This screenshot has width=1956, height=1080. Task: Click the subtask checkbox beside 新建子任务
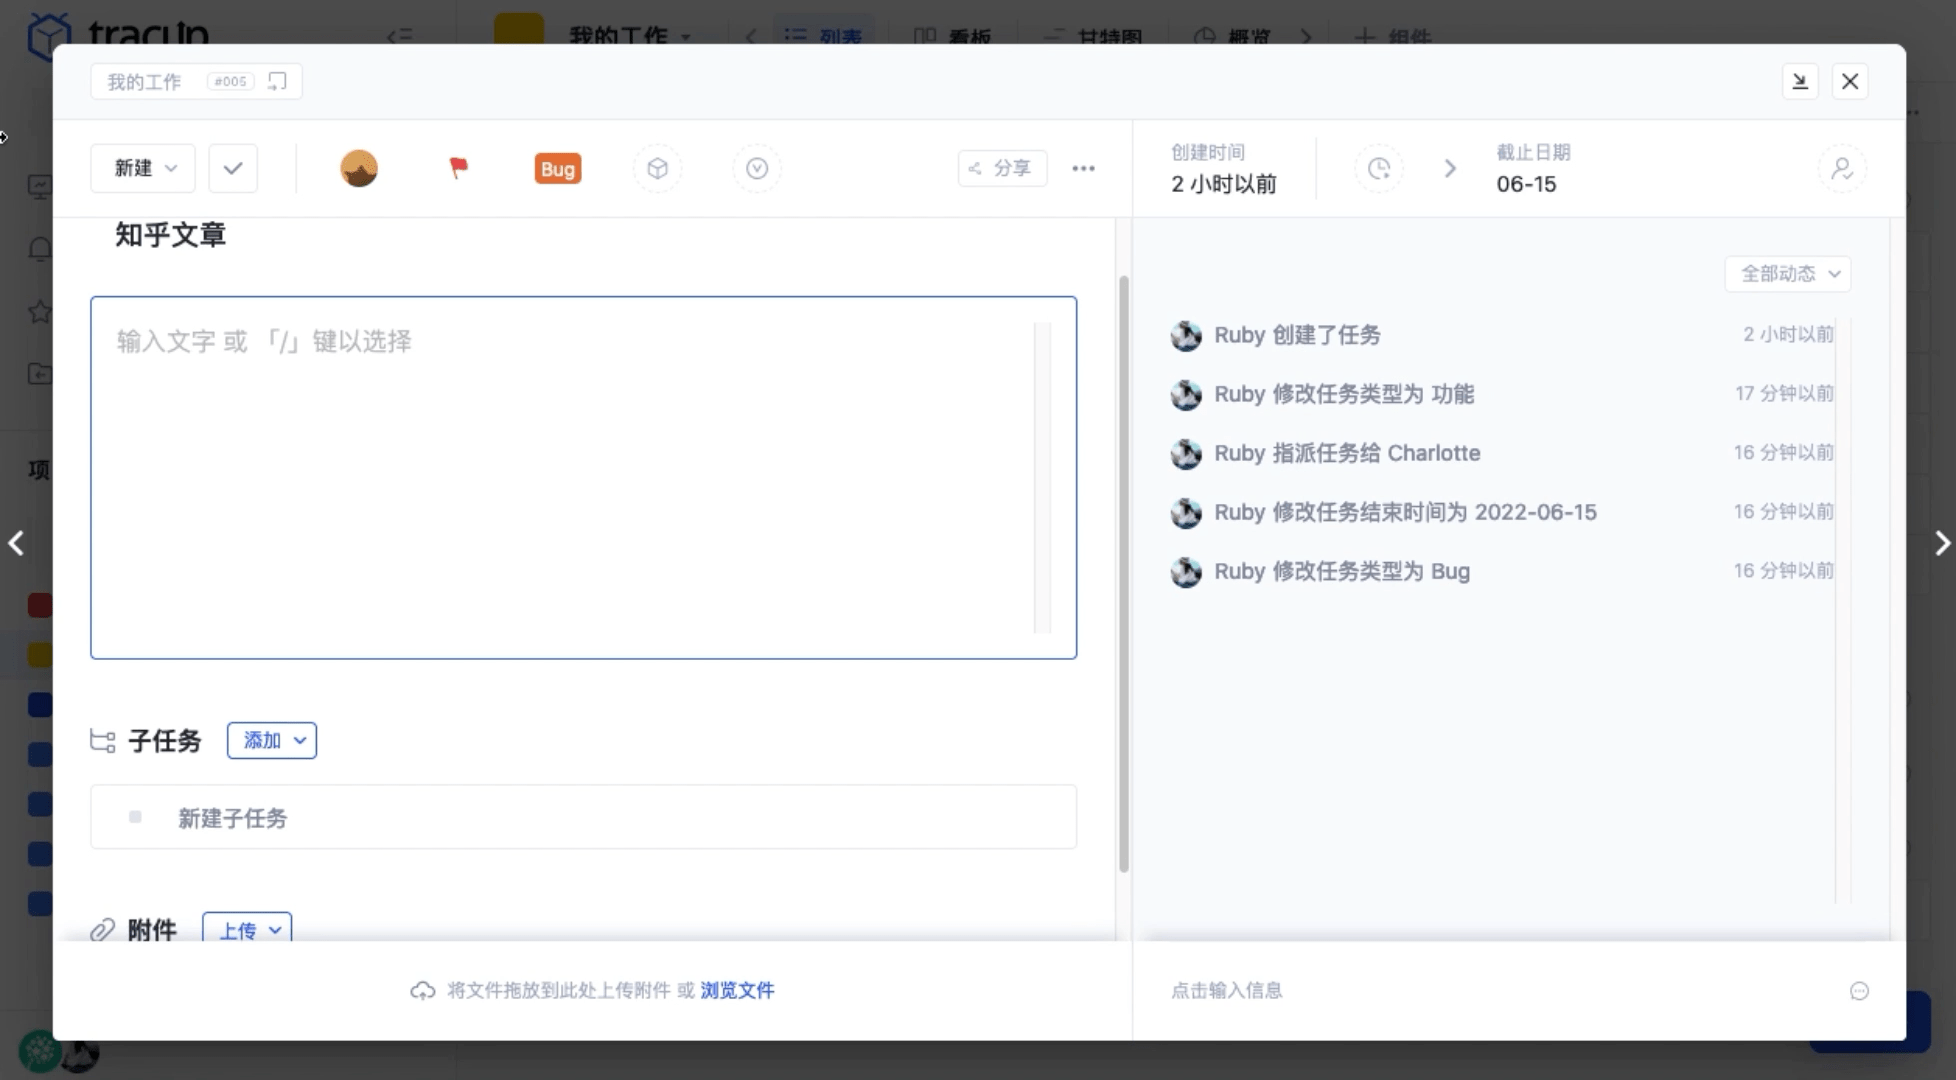(134, 817)
